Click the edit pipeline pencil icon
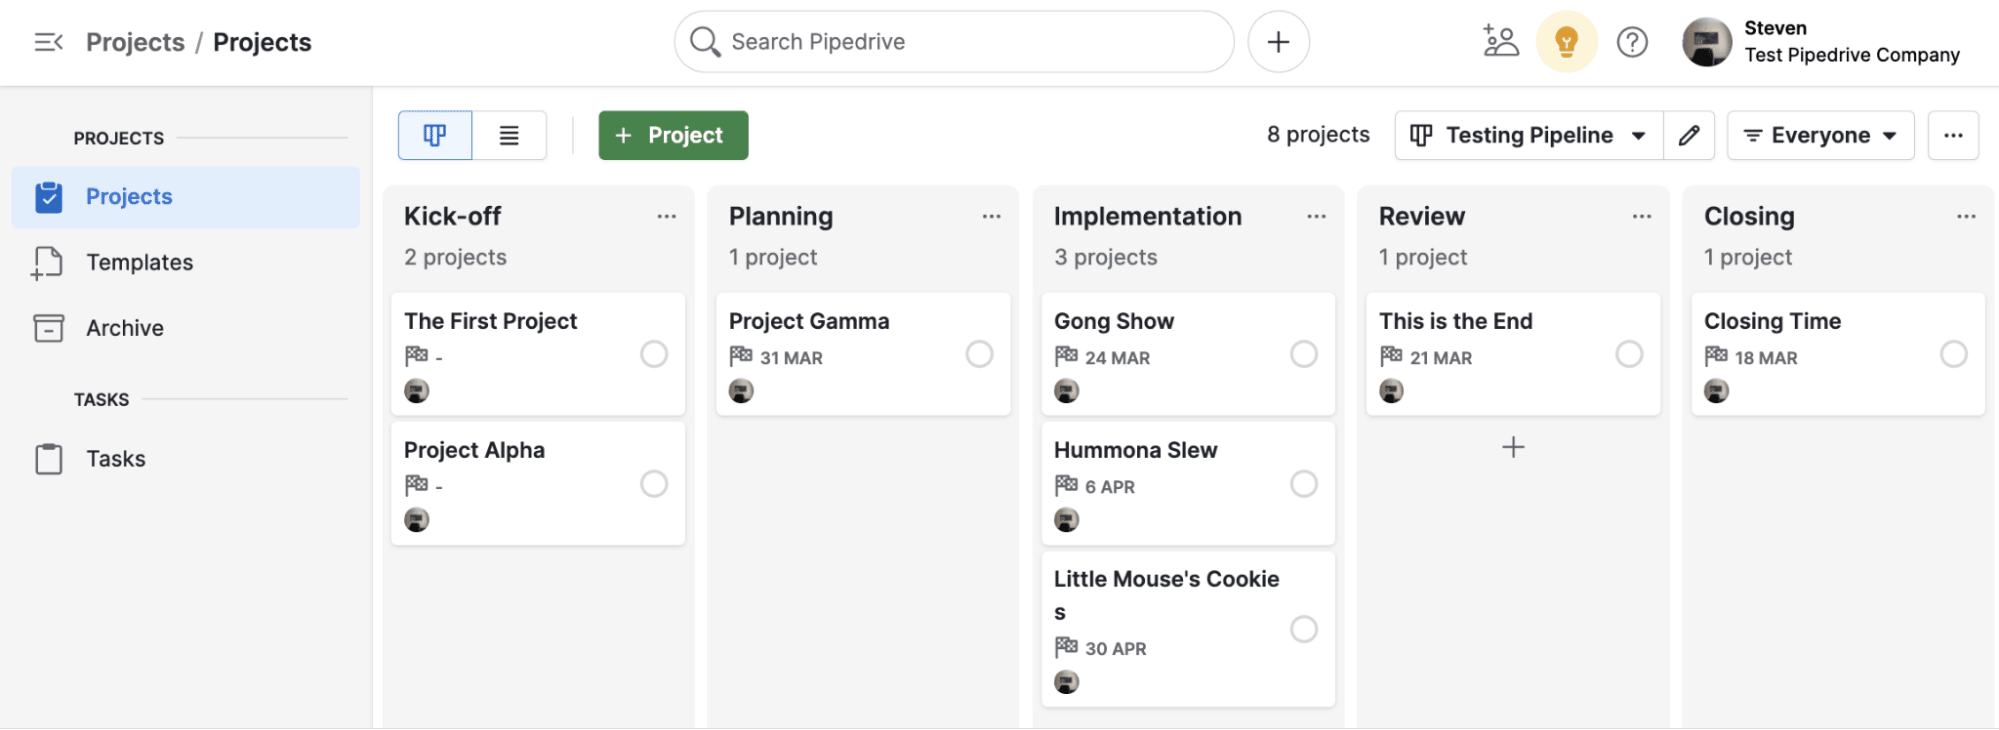Viewport: 1999px width, 730px height. [x=1689, y=135]
